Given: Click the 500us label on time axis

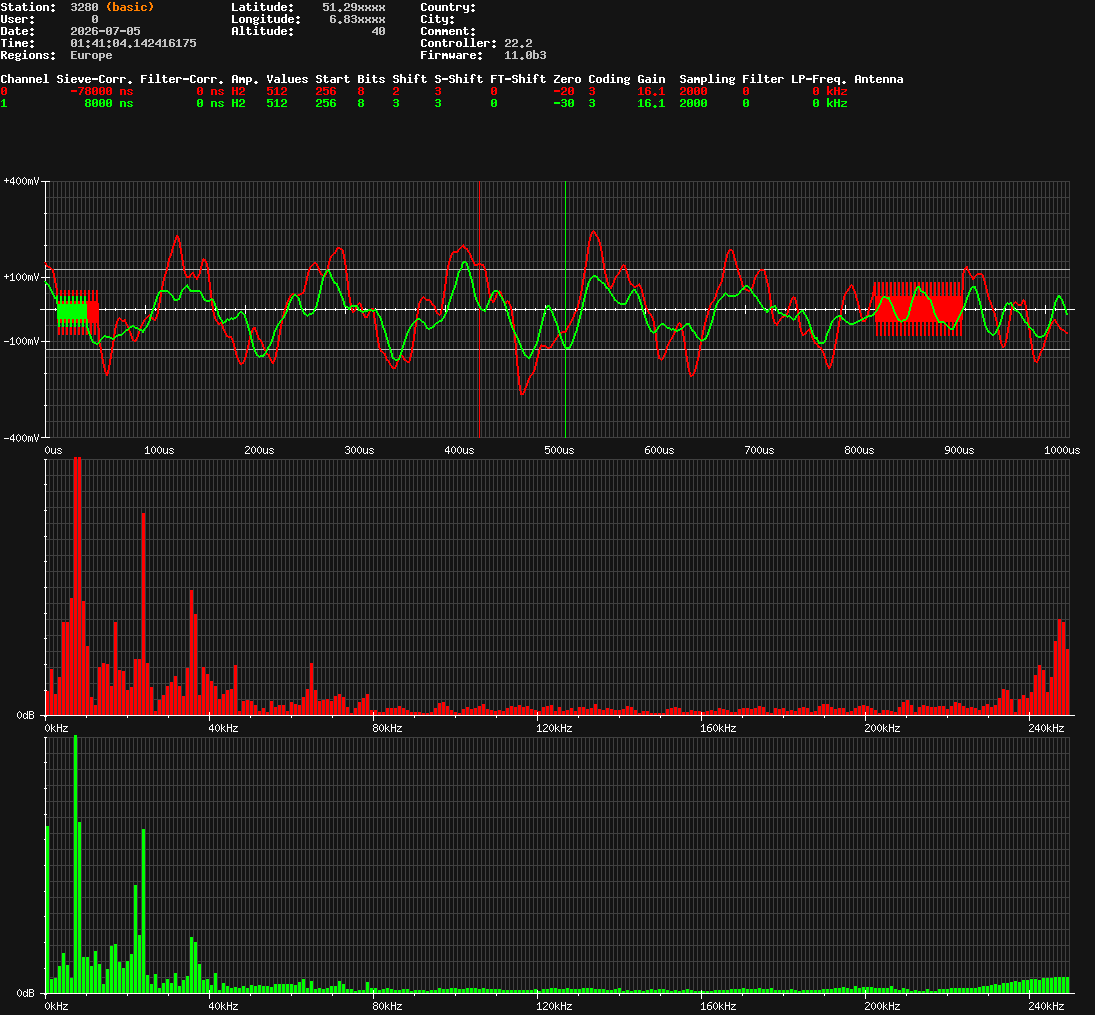Looking at the screenshot, I should coord(559,450).
